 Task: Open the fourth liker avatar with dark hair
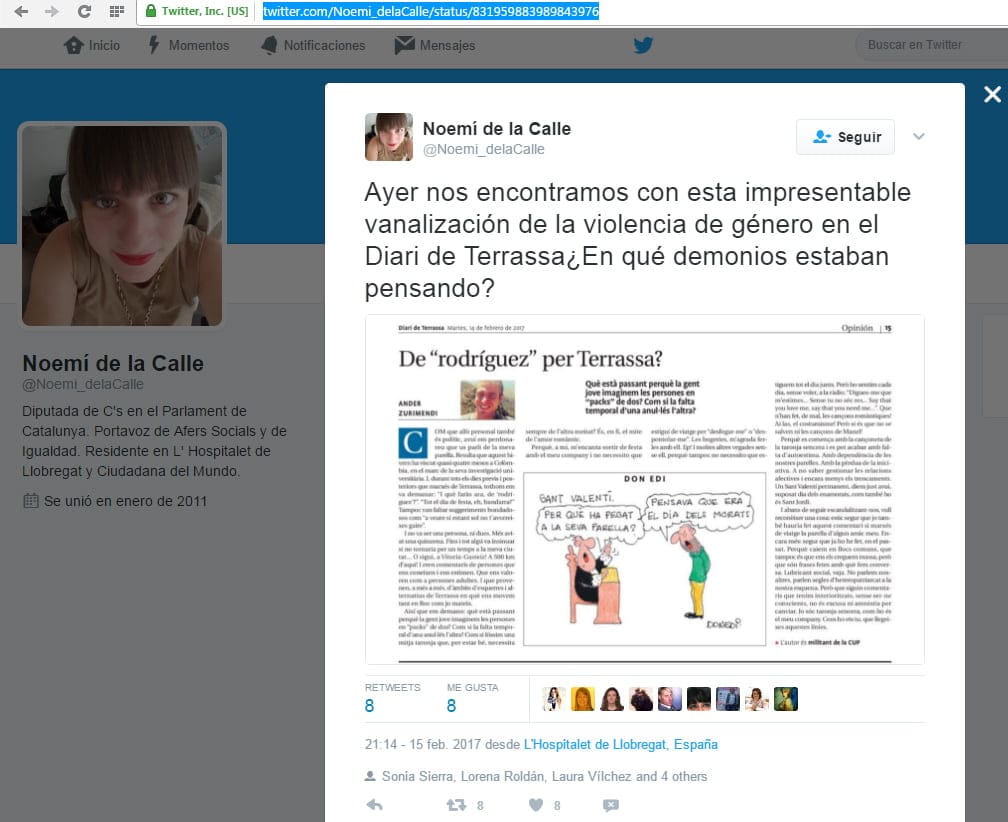point(641,699)
